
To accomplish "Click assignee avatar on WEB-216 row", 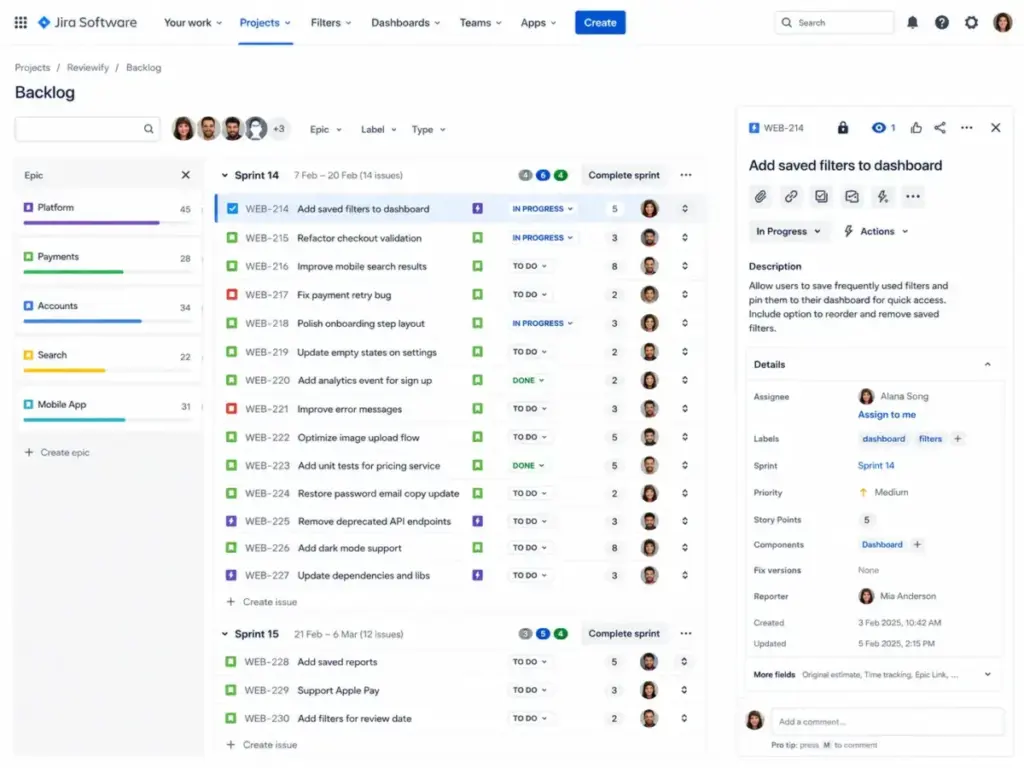I will [x=649, y=266].
